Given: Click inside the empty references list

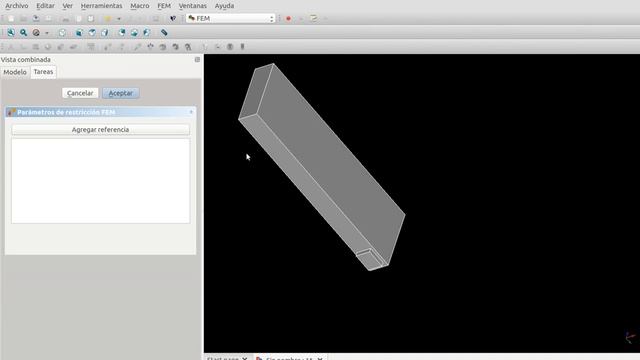Looking at the screenshot, I should pyautogui.click(x=100, y=180).
